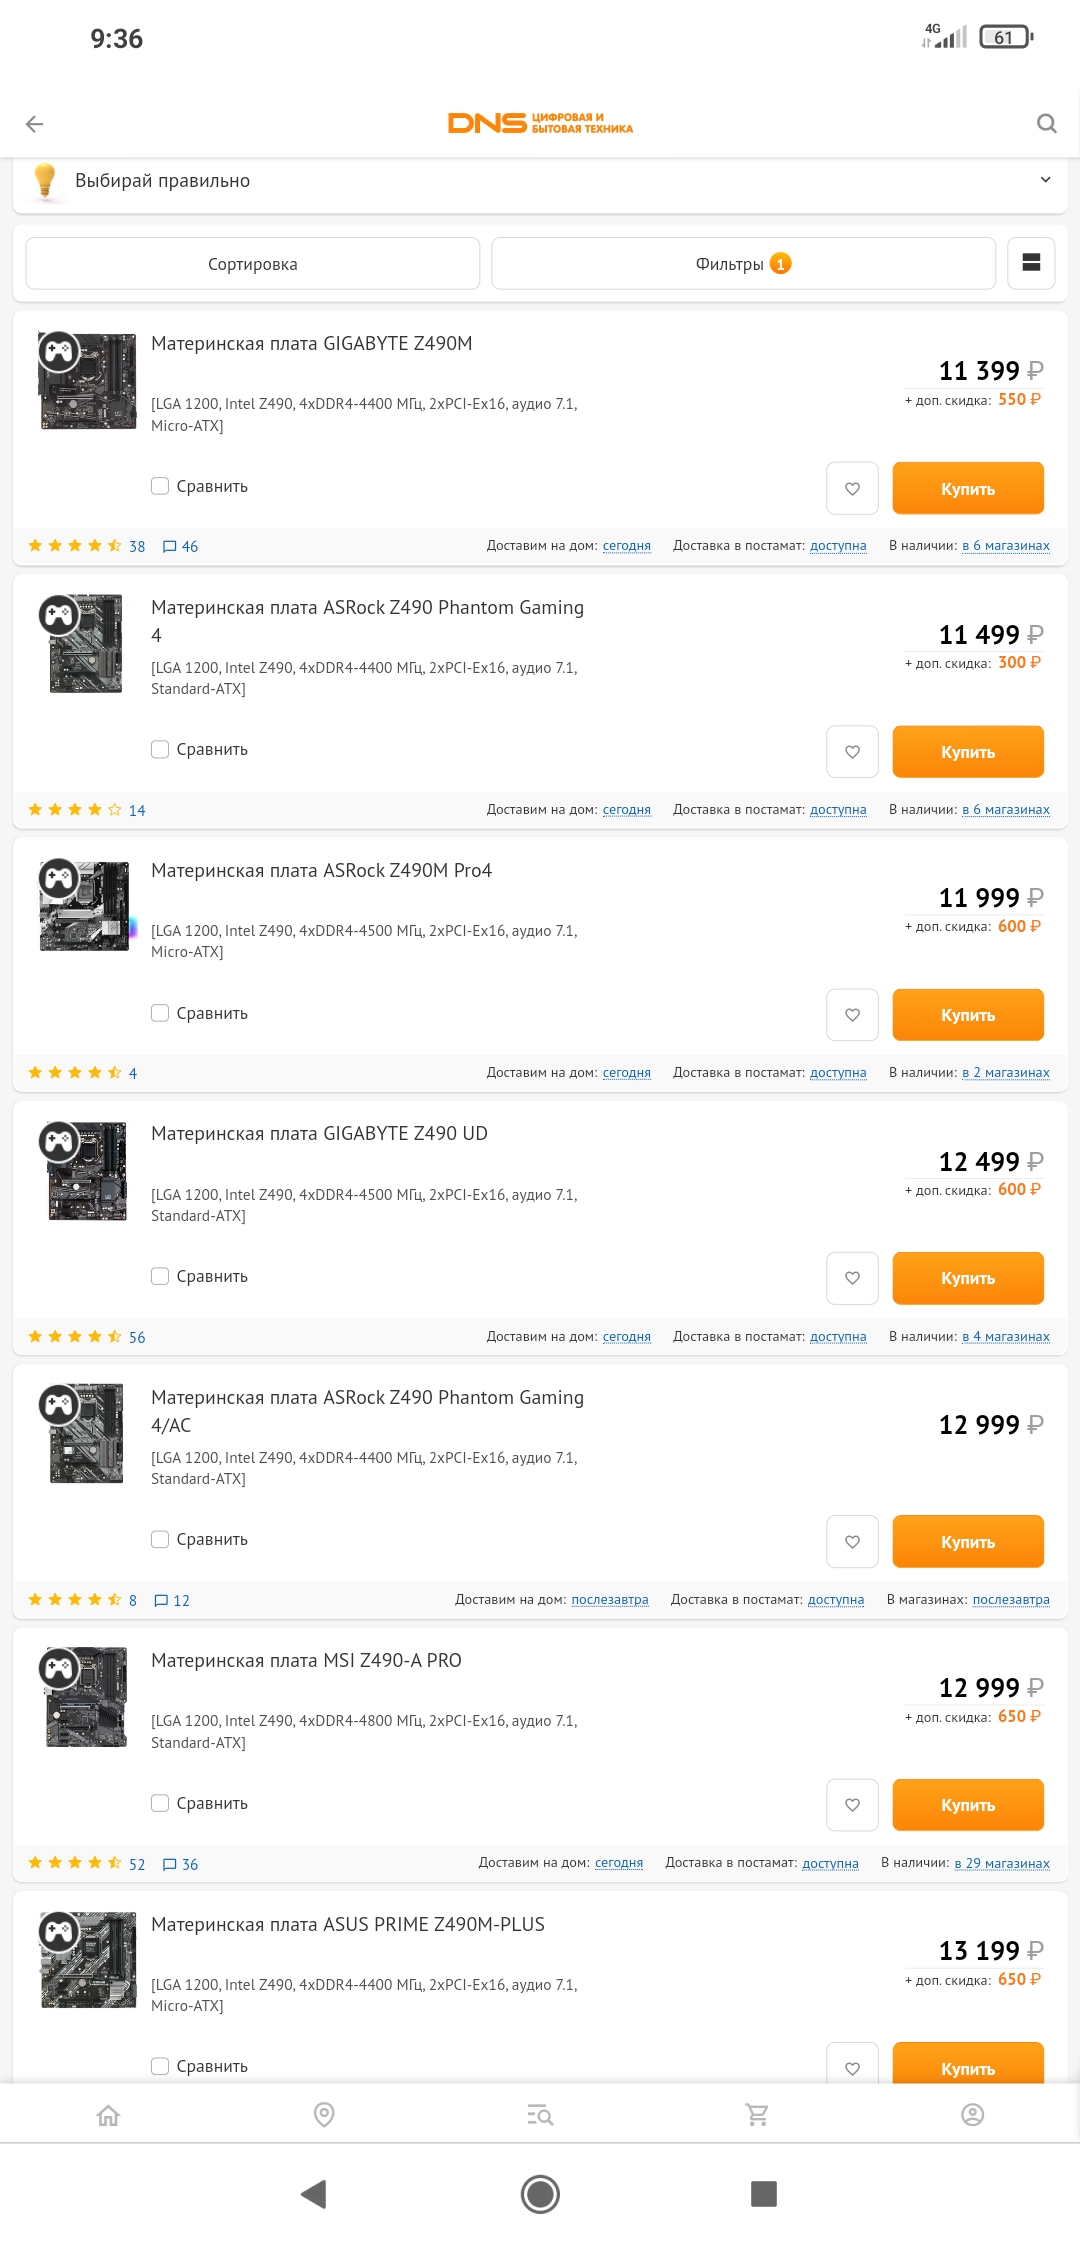Open the Фильтры filter panel
This screenshot has width=1080, height=2246.
coord(743,264)
